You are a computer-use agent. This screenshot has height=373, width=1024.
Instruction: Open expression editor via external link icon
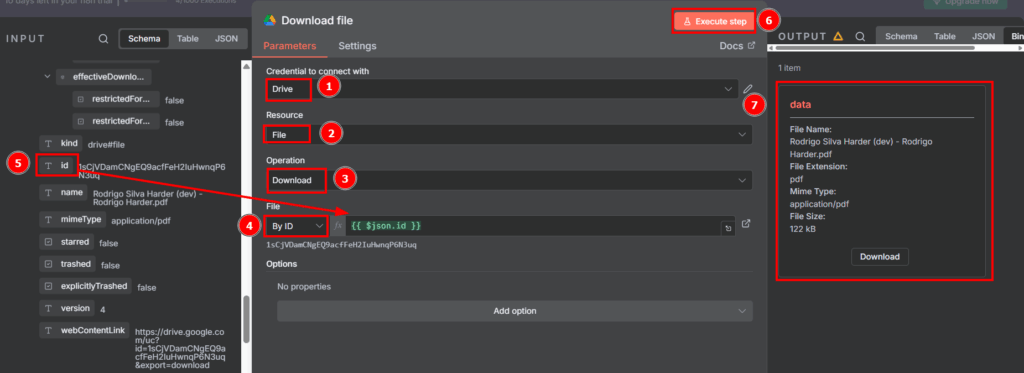click(746, 223)
